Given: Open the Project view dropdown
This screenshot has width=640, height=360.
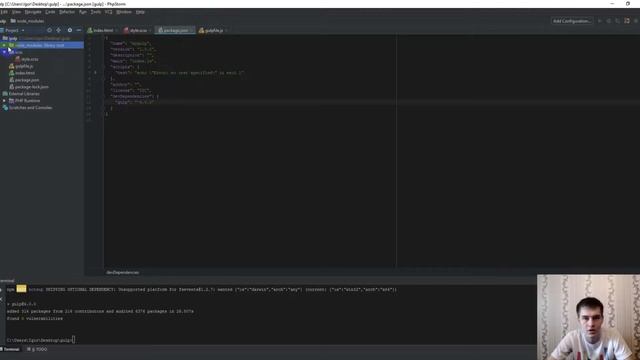Looking at the screenshot, I should coord(14,30).
